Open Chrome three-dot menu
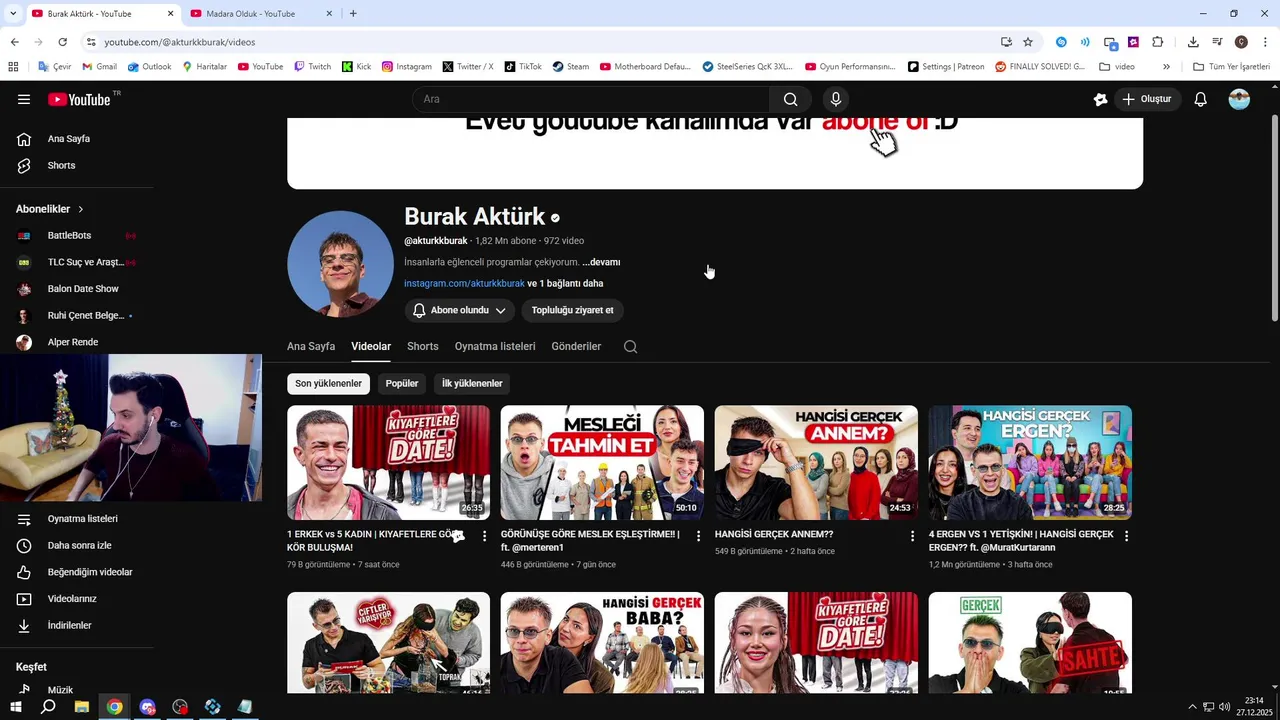 point(1265,42)
